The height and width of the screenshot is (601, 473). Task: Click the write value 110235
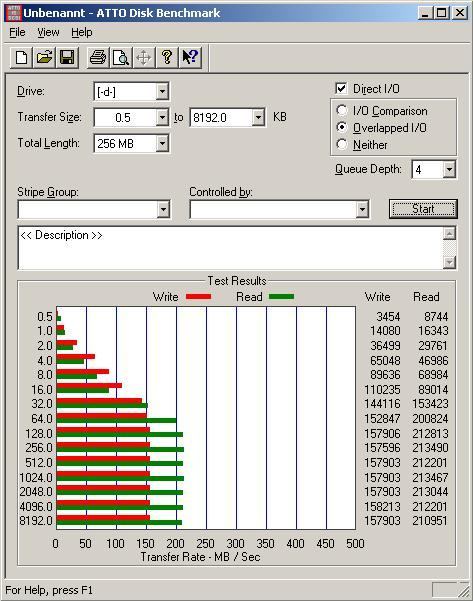click(x=382, y=390)
